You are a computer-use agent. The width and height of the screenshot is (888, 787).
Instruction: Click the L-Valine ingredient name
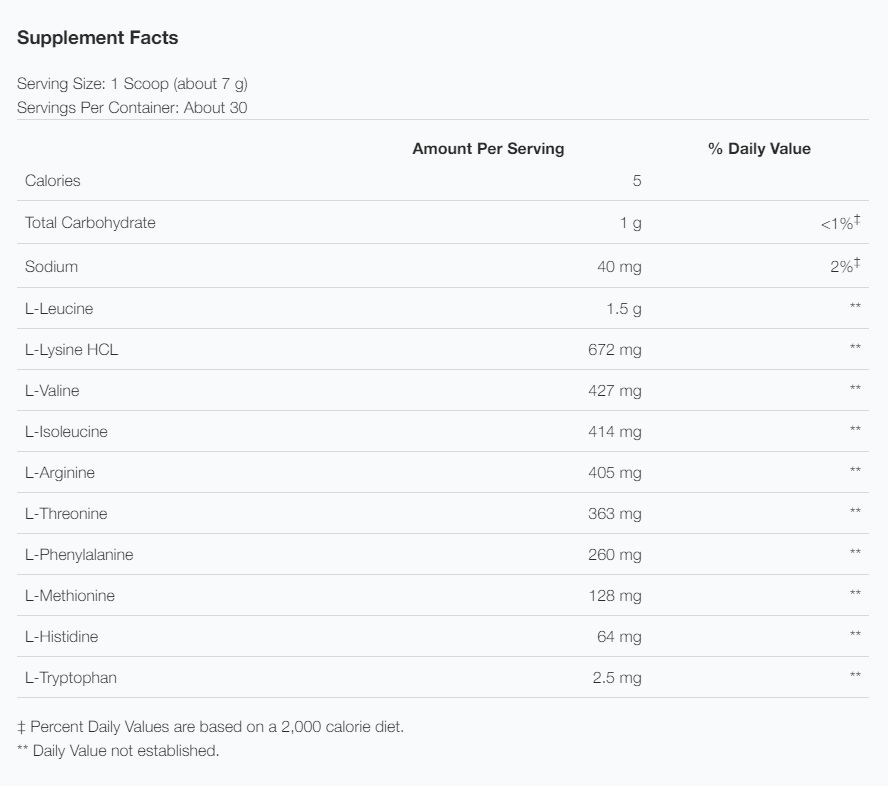click(x=52, y=391)
